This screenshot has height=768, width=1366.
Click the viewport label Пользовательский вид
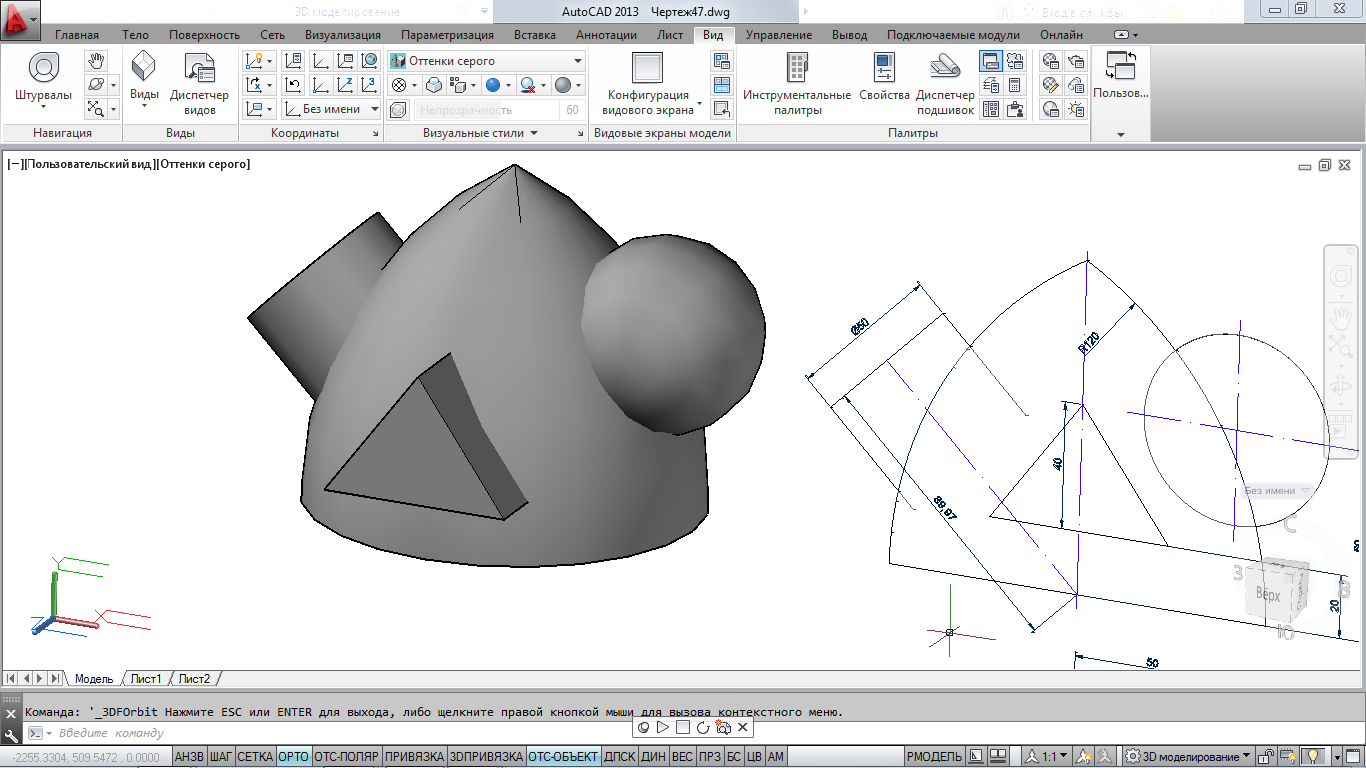[90, 164]
